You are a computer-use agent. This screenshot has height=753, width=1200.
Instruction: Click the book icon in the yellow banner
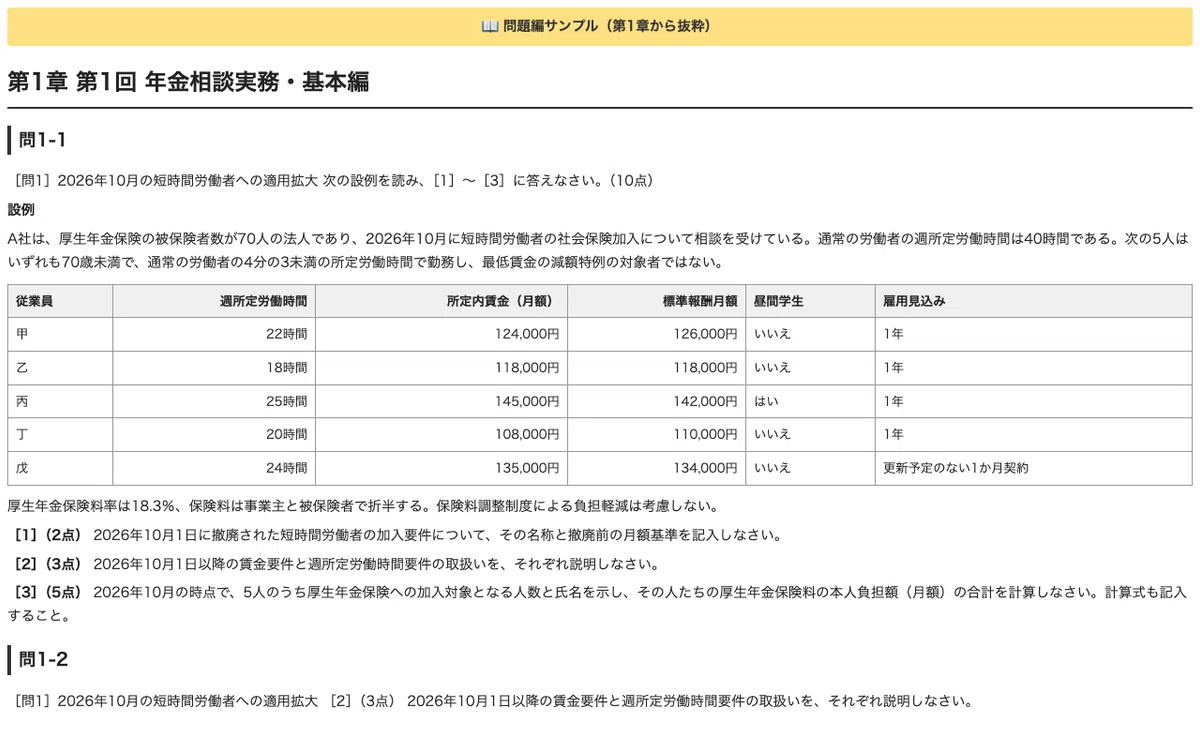pos(490,26)
